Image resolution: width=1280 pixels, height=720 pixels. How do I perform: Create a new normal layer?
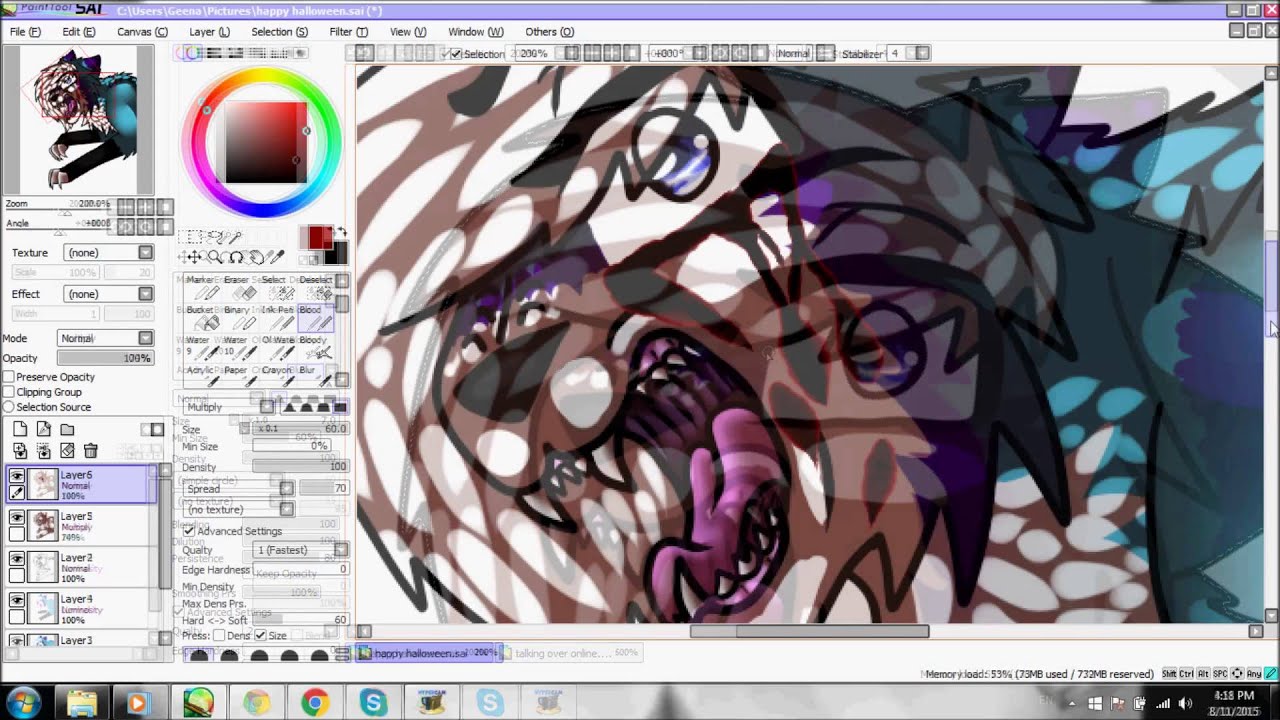click(20, 430)
